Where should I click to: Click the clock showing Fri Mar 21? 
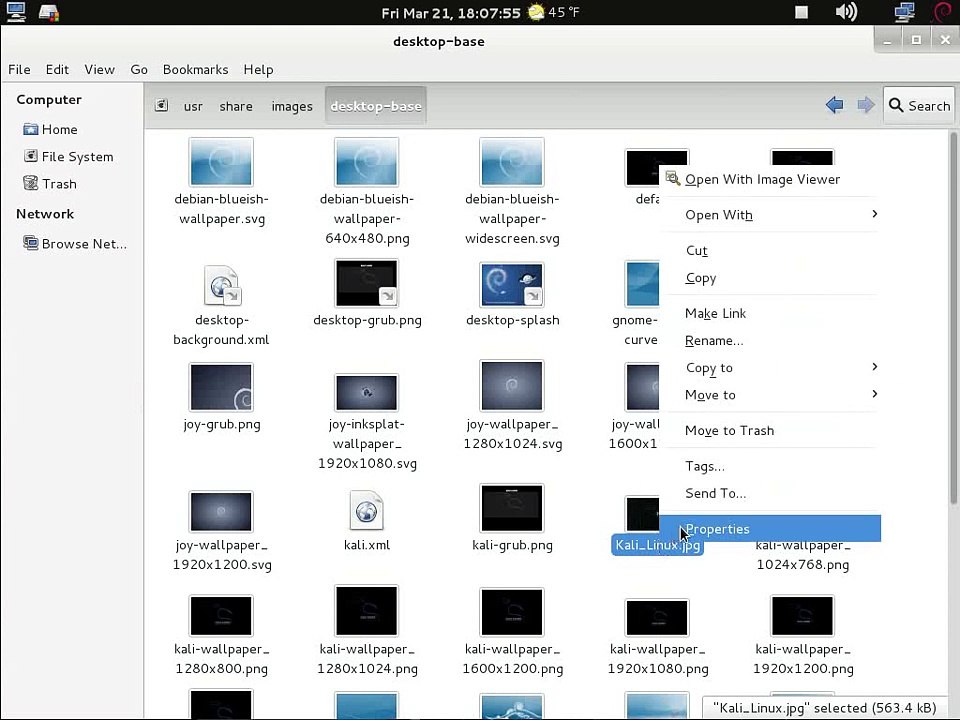pyautogui.click(x=451, y=13)
